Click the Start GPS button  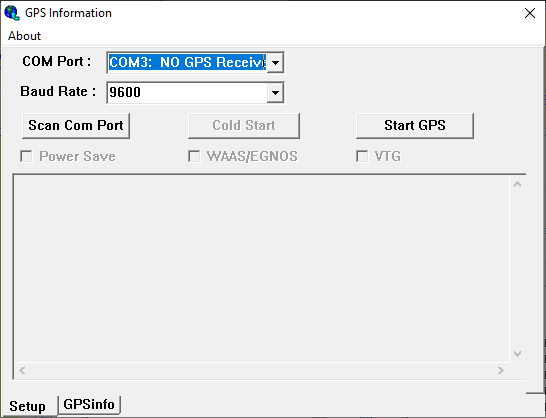tap(415, 125)
